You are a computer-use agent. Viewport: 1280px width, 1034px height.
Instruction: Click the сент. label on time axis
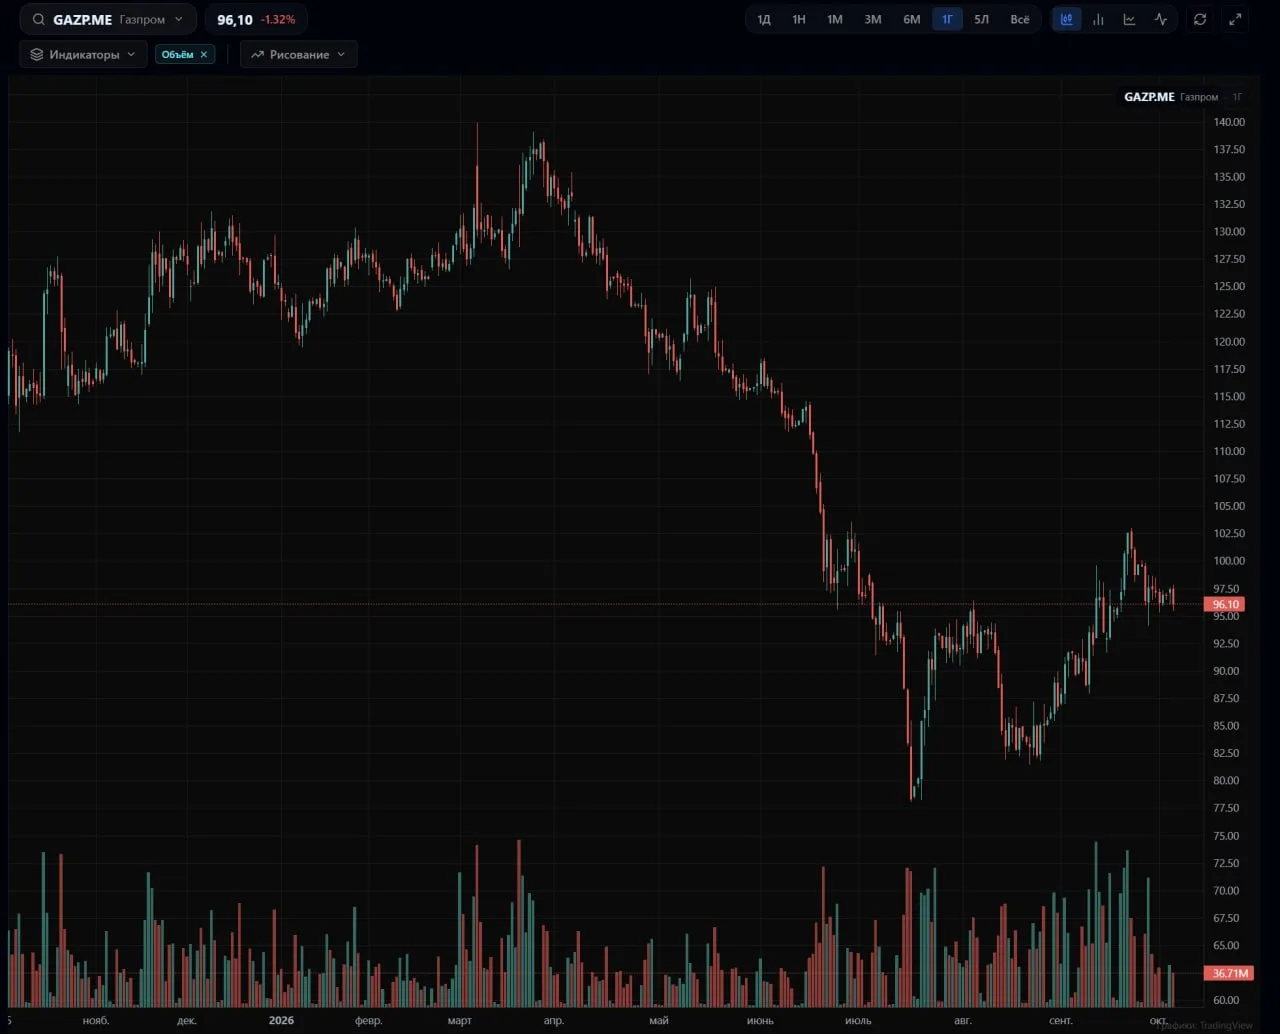[1061, 1020]
